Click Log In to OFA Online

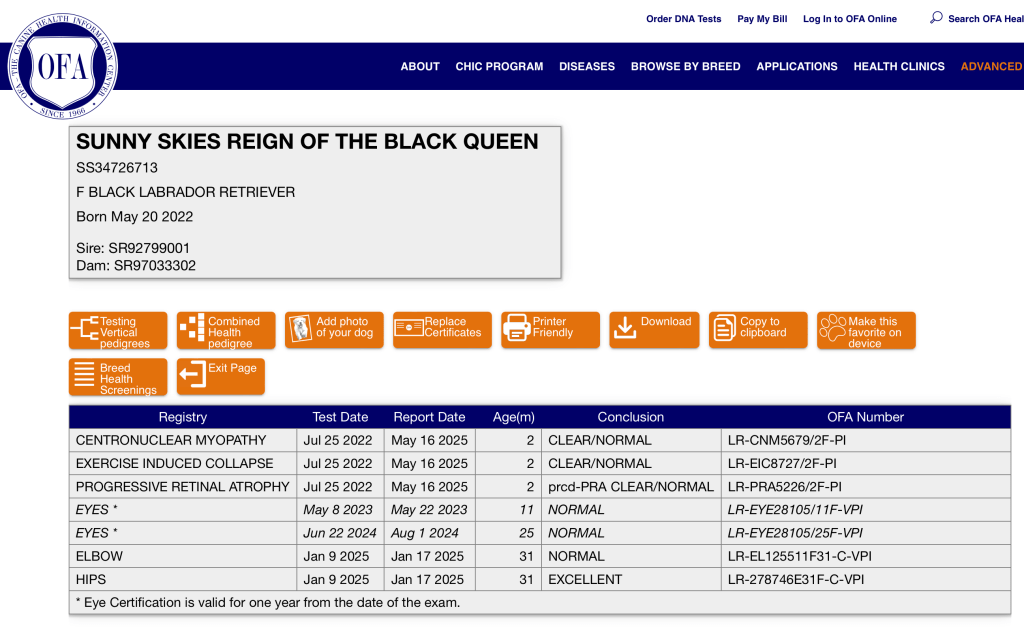(849, 19)
